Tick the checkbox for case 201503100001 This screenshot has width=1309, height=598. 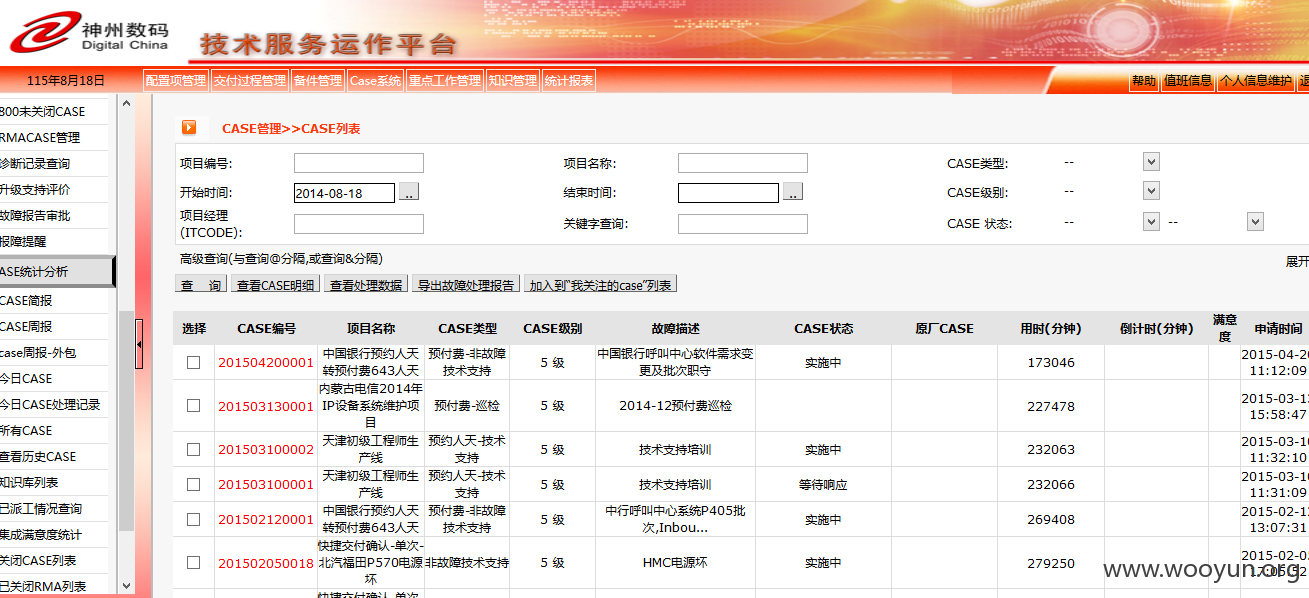[x=194, y=485]
